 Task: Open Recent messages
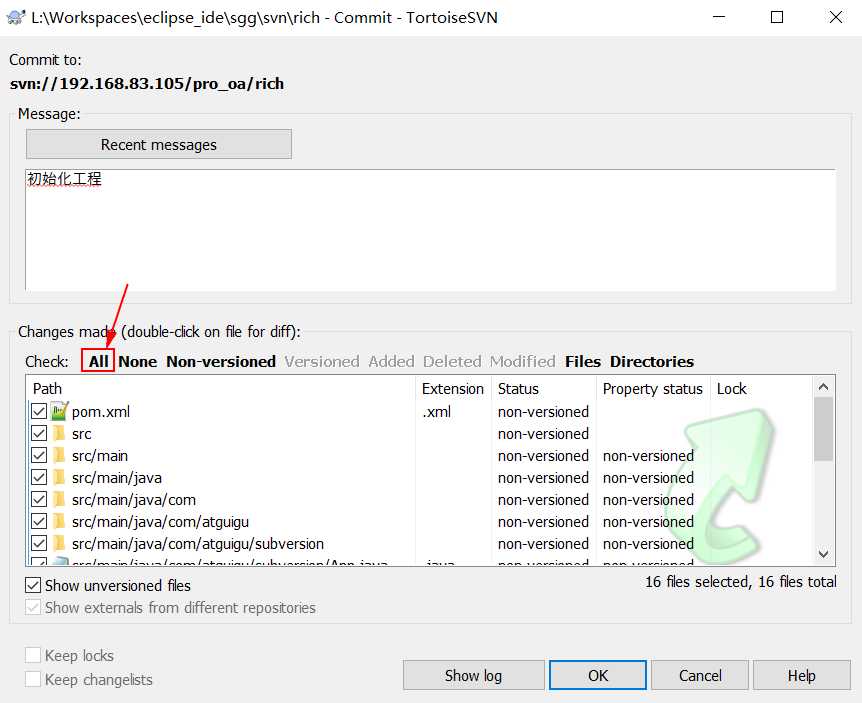(x=159, y=145)
